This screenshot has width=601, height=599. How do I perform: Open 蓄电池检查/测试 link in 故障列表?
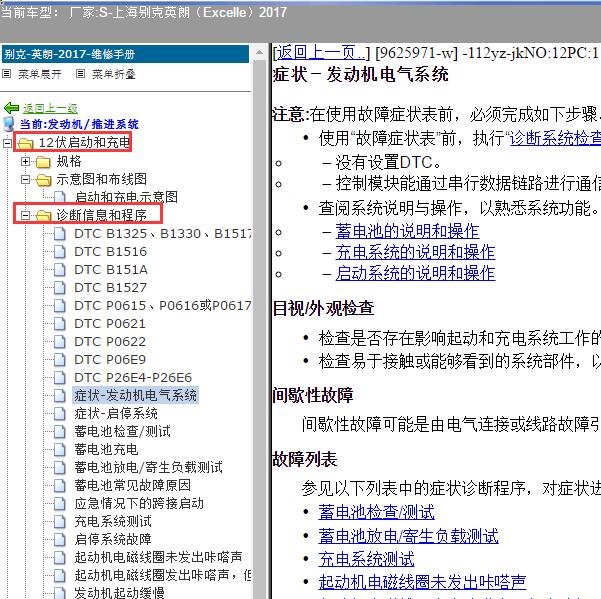376,512
